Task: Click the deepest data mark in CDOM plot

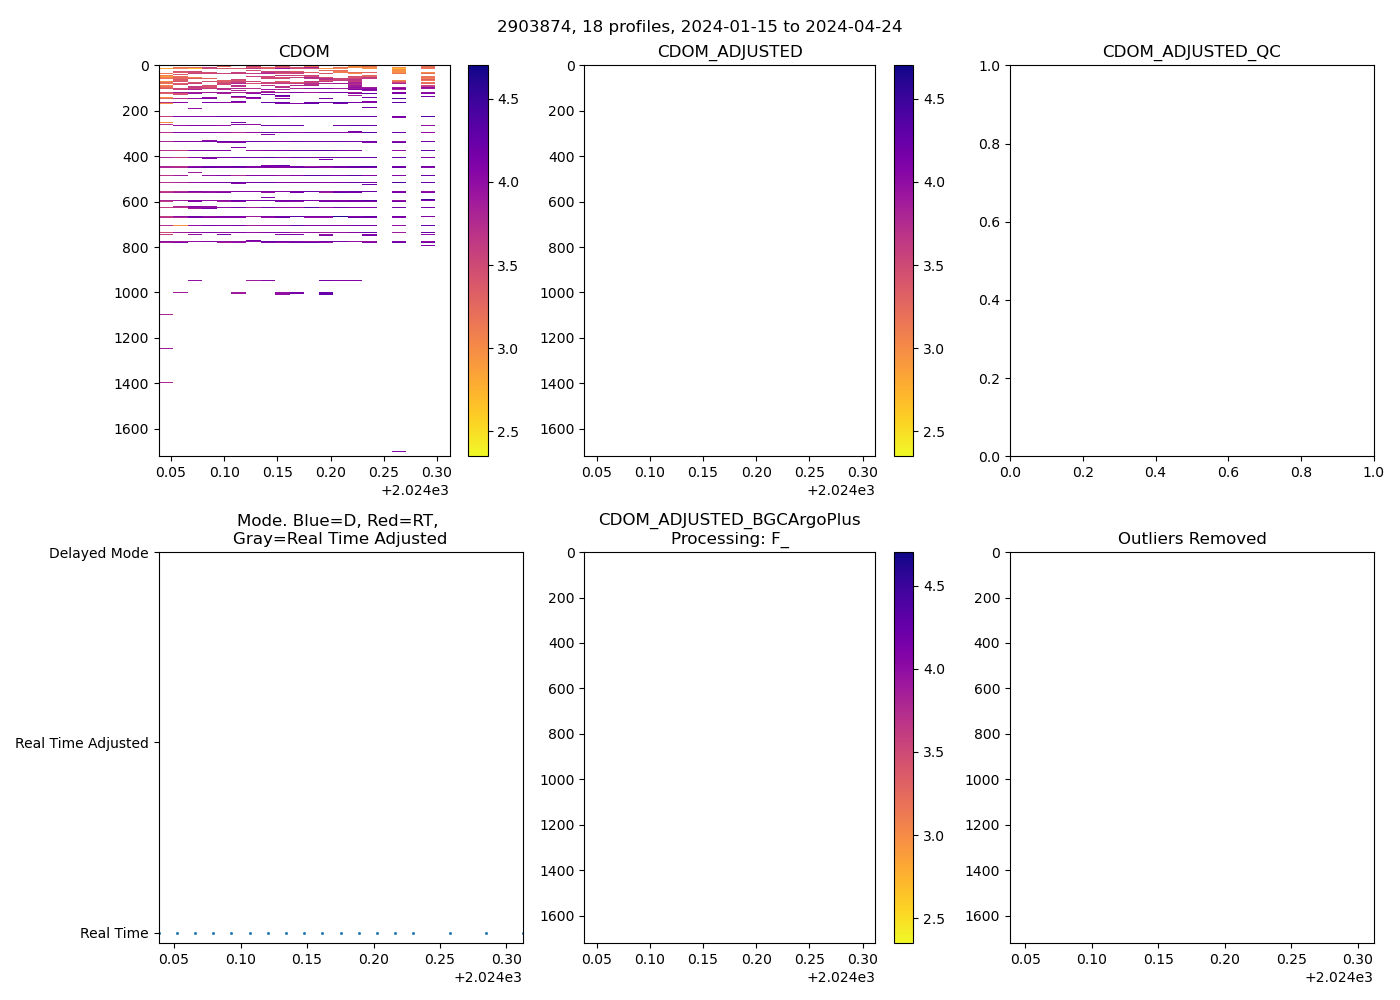Action: point(398,451)
